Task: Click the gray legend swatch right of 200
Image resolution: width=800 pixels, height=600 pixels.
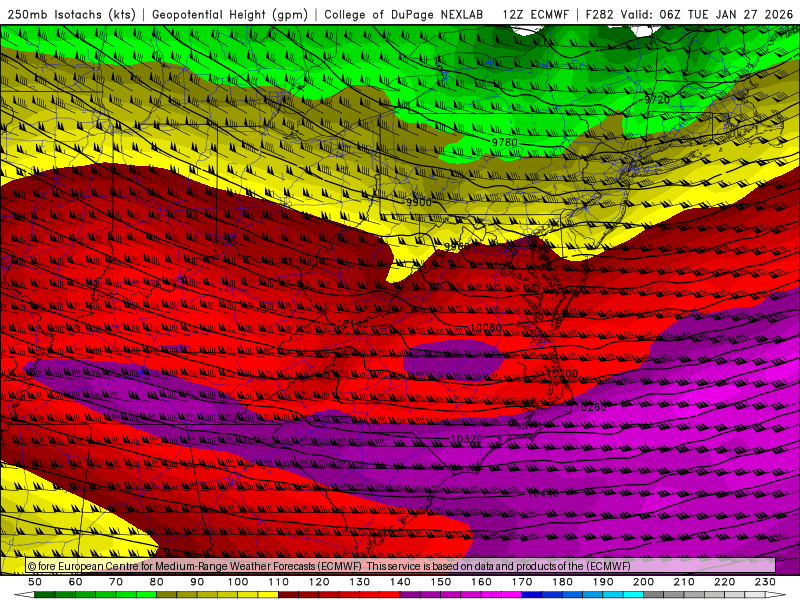Action: (x=654, y=595)
